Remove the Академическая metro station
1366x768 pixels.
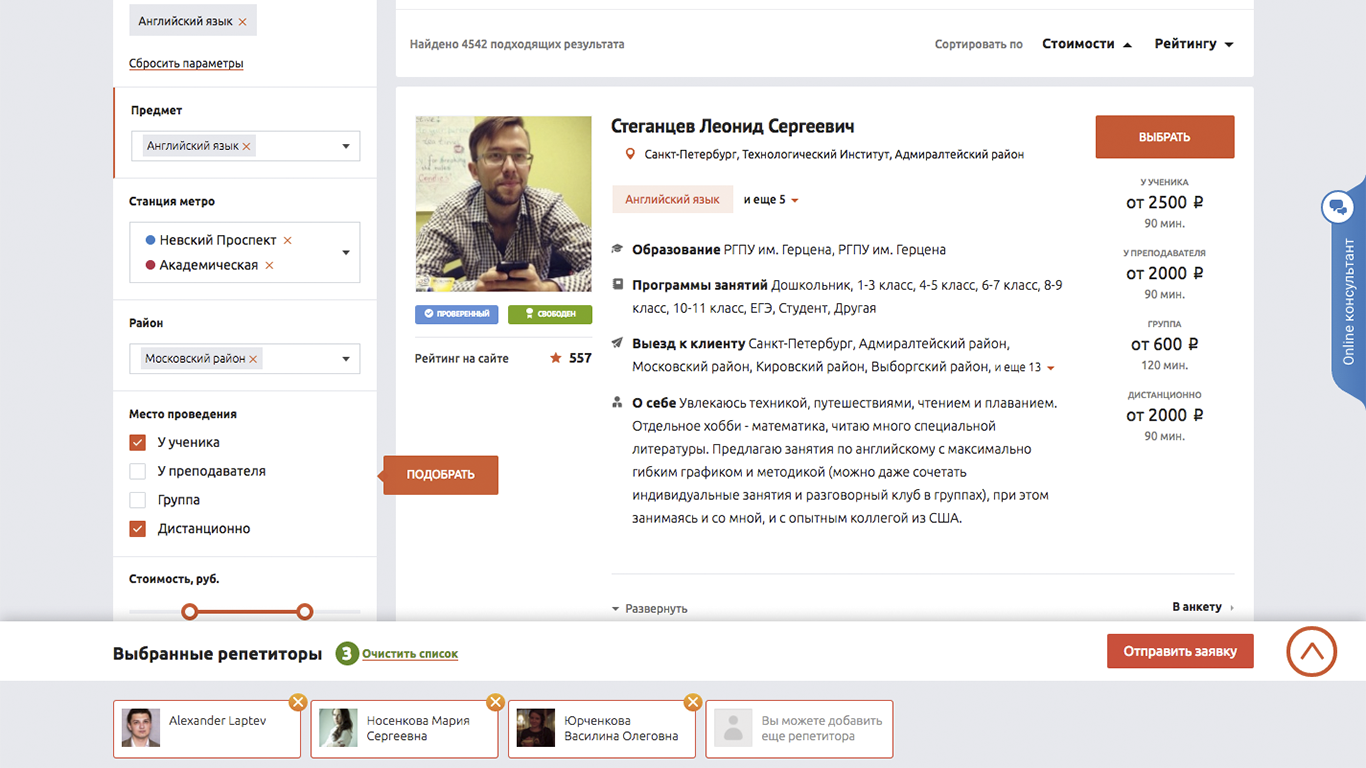(269, 265)
